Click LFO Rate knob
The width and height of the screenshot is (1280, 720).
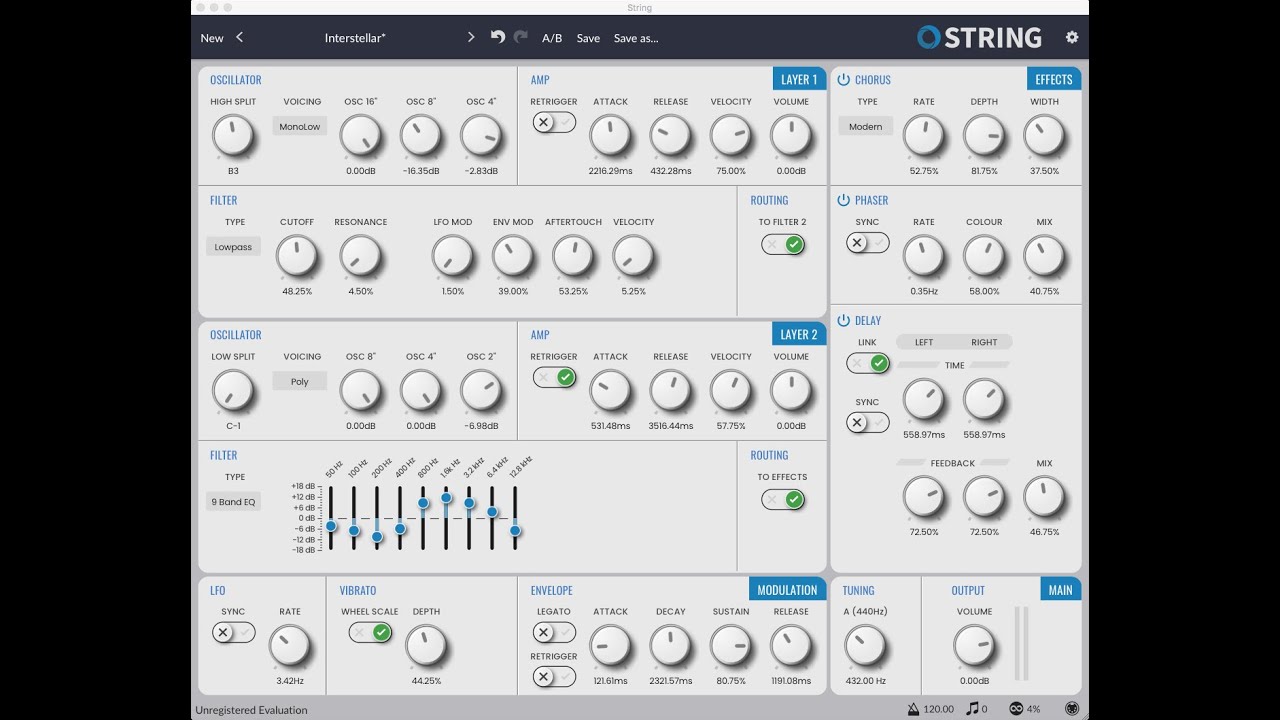point(290,645)
